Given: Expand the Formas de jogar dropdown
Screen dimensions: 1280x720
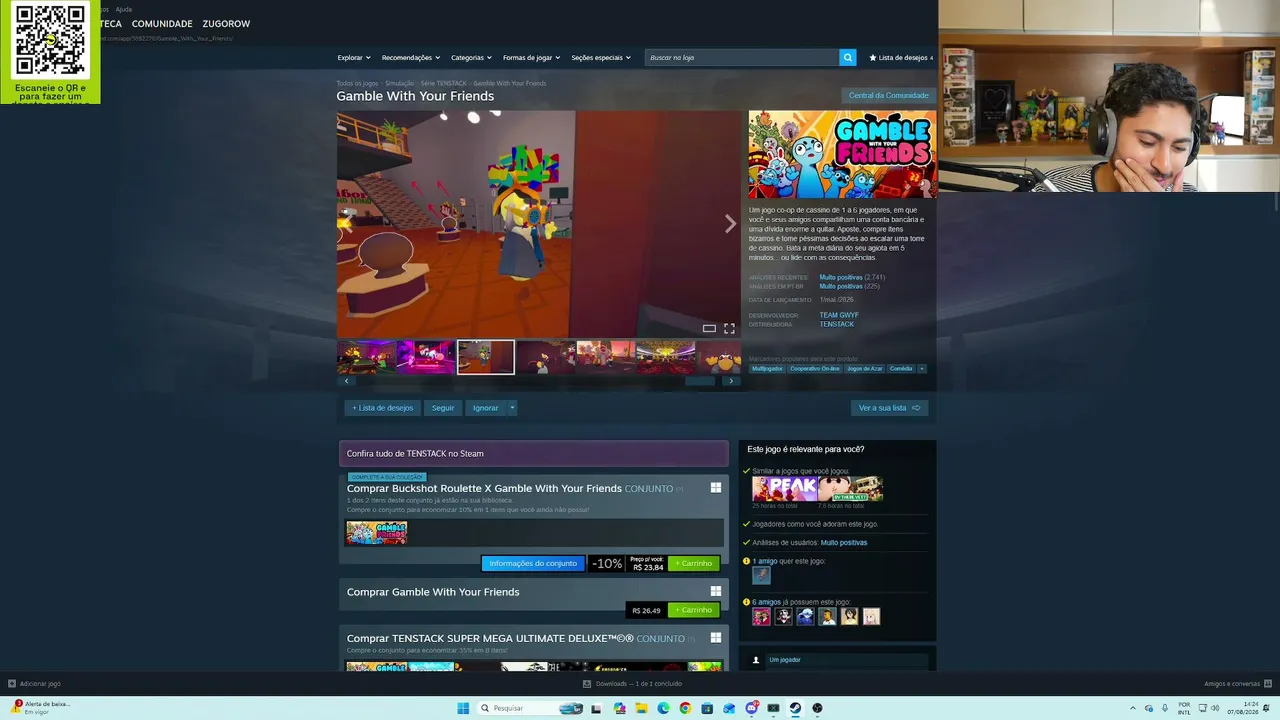Looking at the screenshot, I should pos(531,58).
